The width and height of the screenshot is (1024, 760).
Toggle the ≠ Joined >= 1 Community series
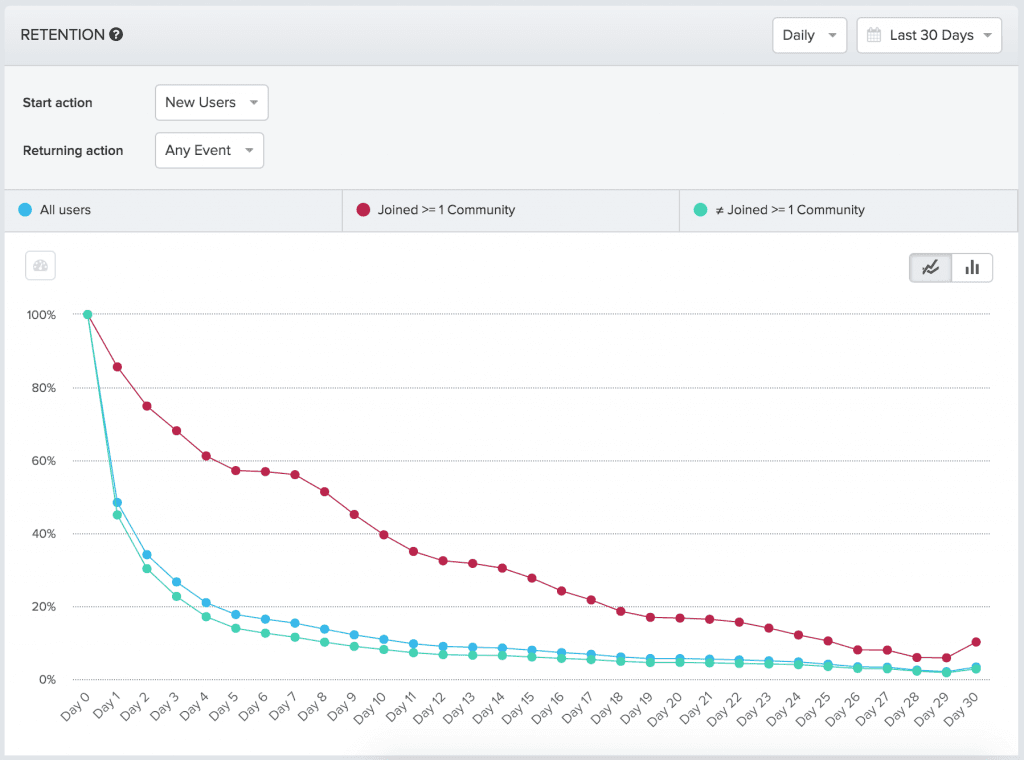[790, 210]
